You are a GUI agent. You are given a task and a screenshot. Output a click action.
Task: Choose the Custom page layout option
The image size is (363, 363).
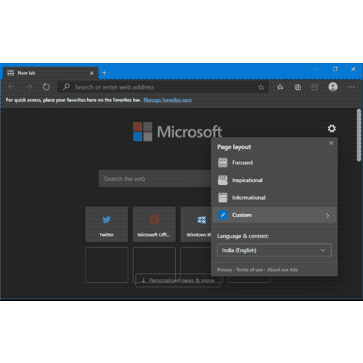coord(274,215)
